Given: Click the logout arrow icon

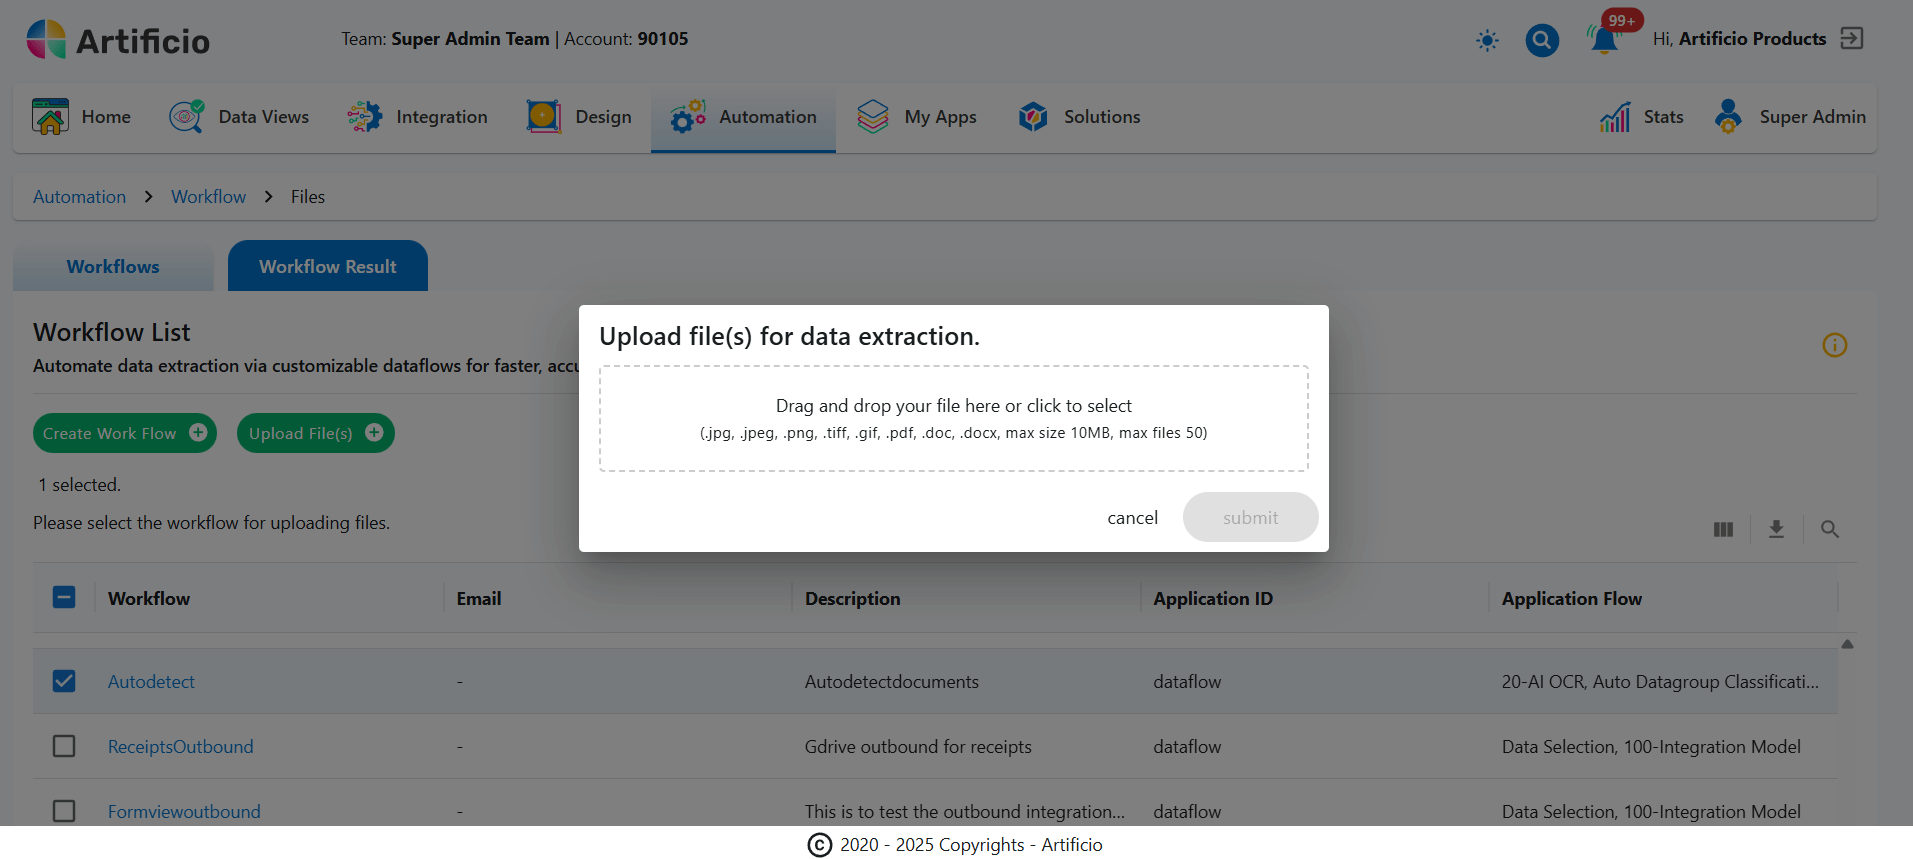Looking at the screenshot, I should [x=1851, y=39].
